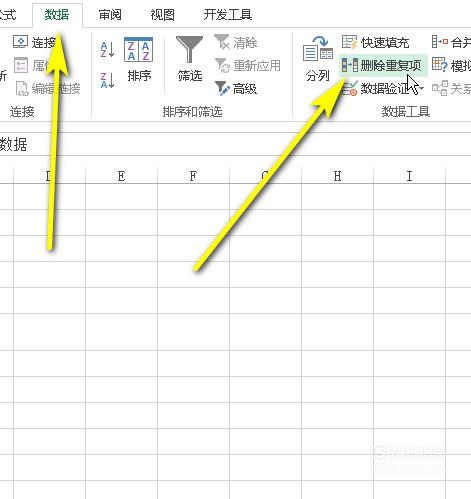This screenshot has height=499, width=471.
Task: Open the 高级 advanced filter
Action: [235, 88]
